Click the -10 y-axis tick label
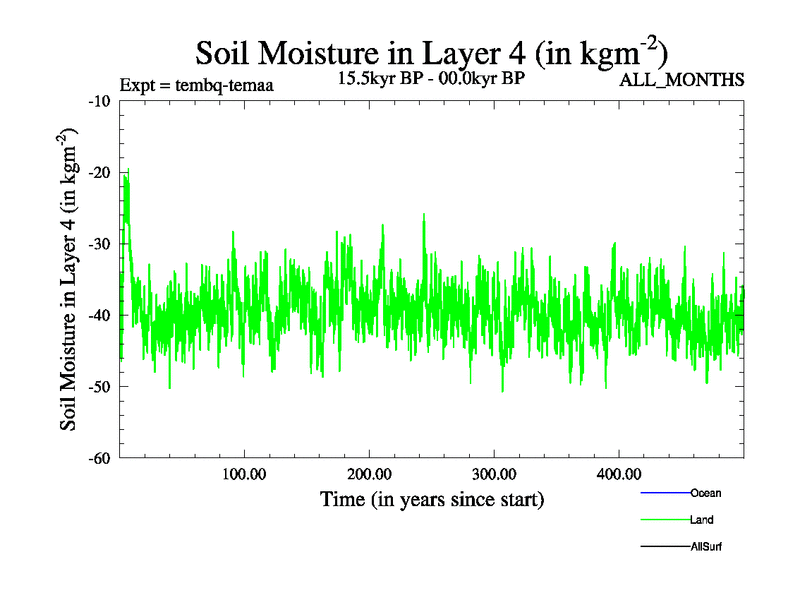The height and width of the screenshot is (600, 800). point(99,101)
